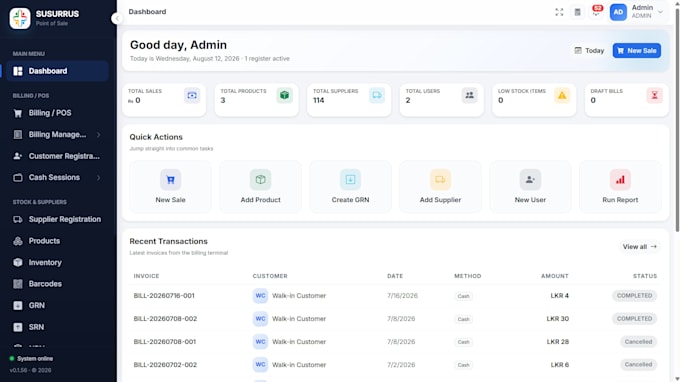
Task: Click the GRN sidebar icon
Action: pos(18,306)
